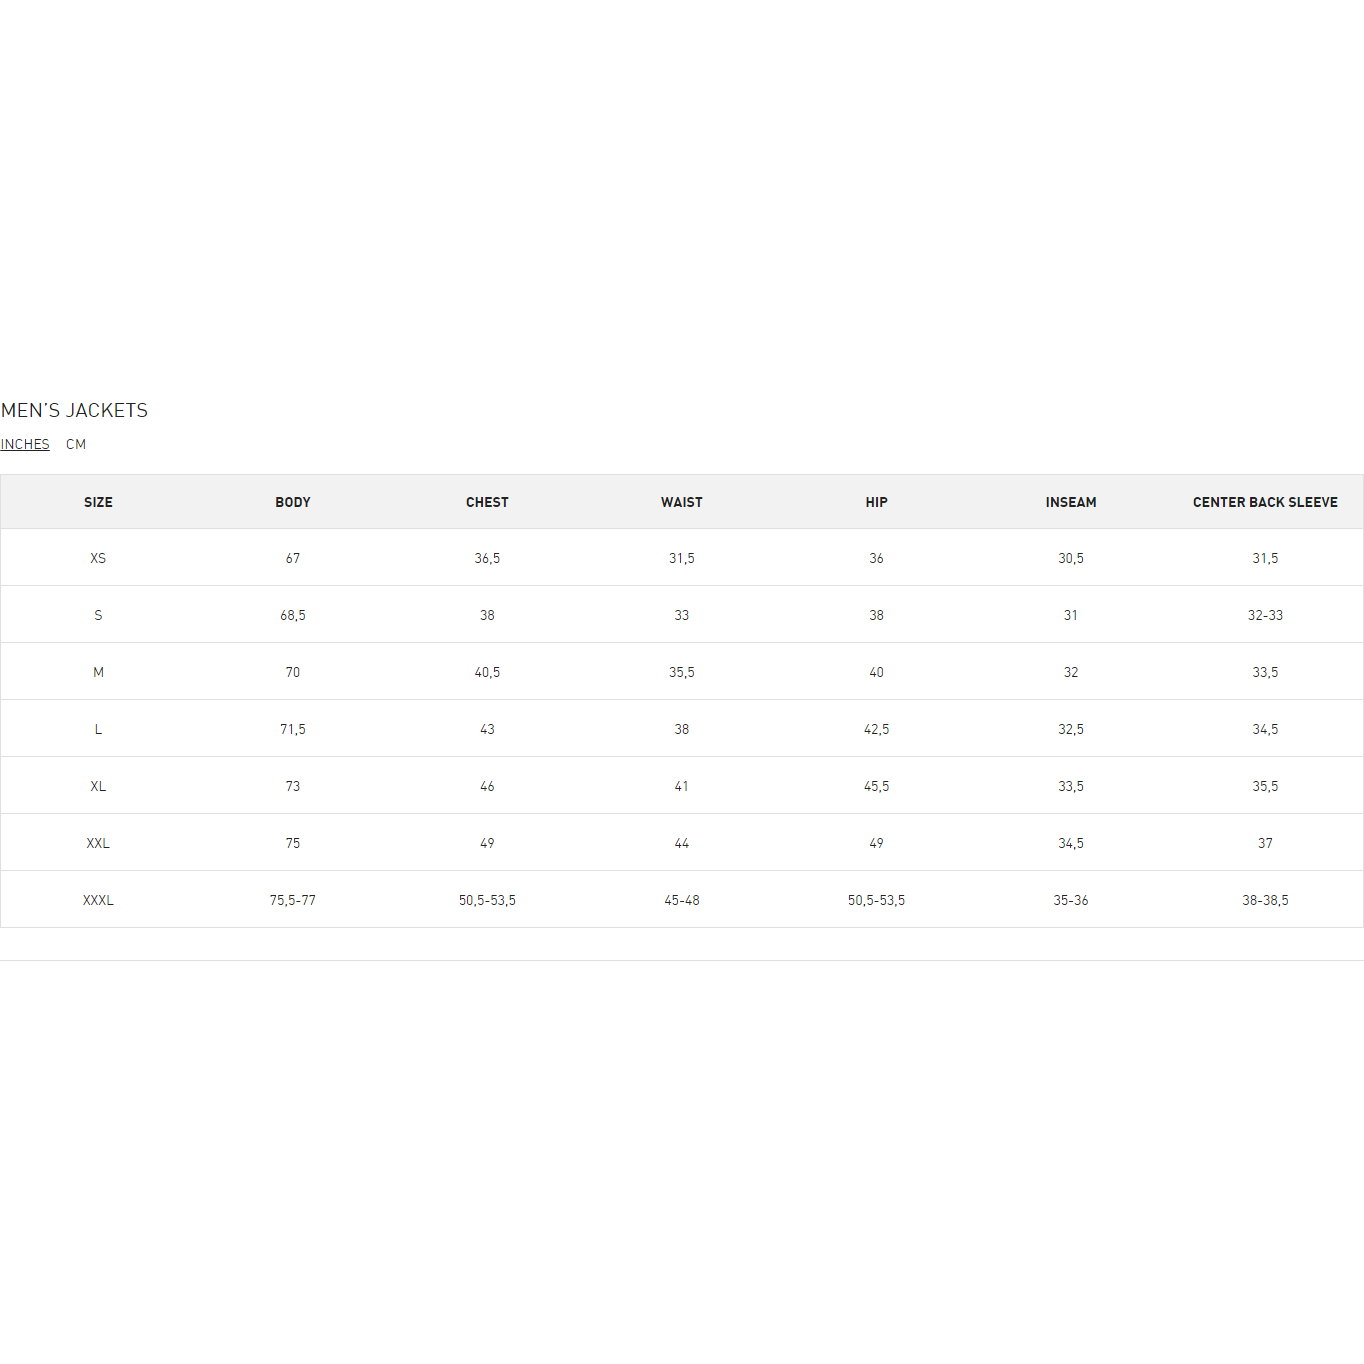
Task: Select the CENTER BACK SLEEVE header
Action: (1265, 502)
